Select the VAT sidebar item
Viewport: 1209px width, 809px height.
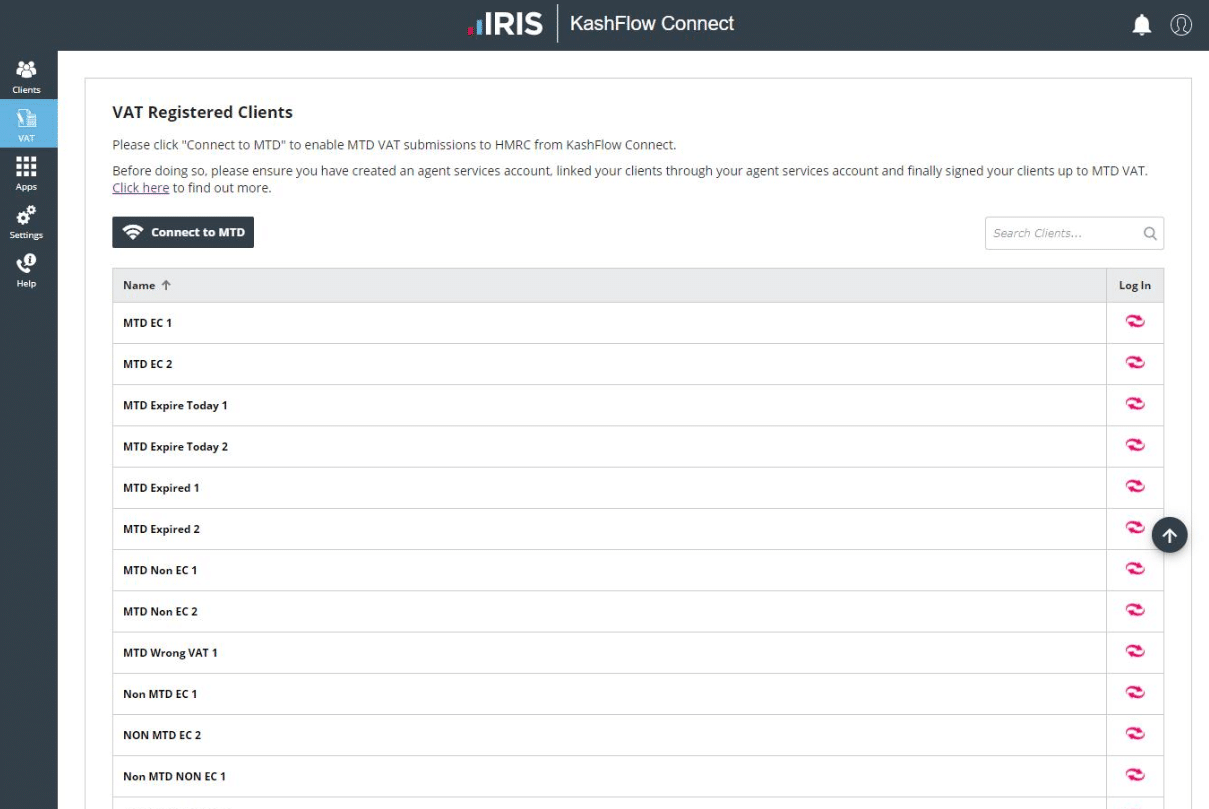[x=27, y=124]
